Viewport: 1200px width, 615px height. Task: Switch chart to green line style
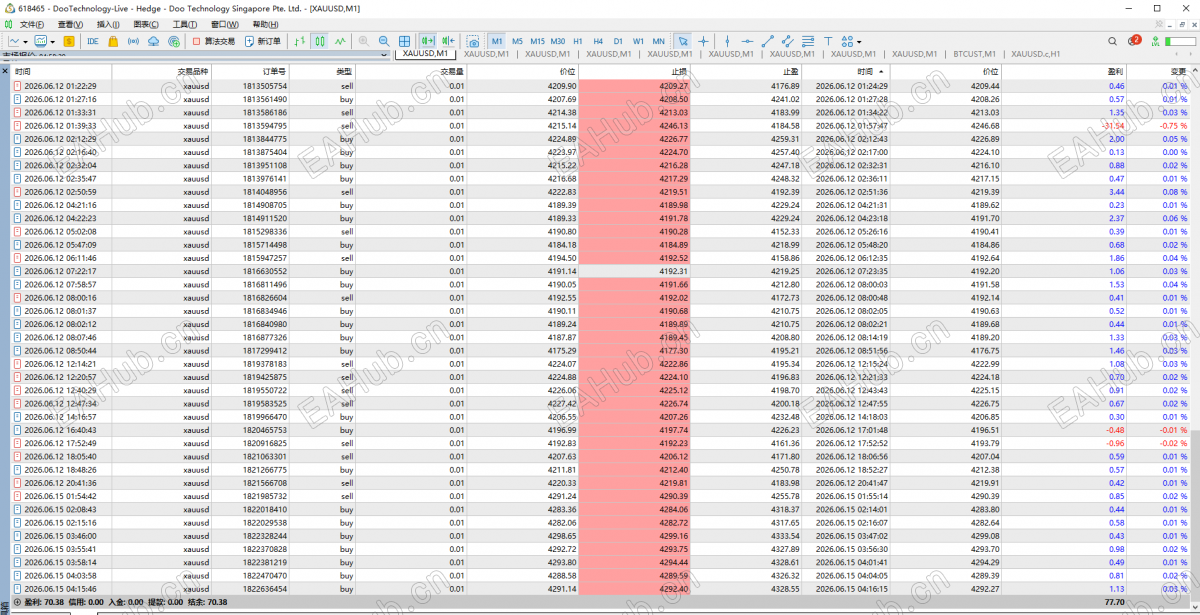pyautogui.click(x=341, y=41)
